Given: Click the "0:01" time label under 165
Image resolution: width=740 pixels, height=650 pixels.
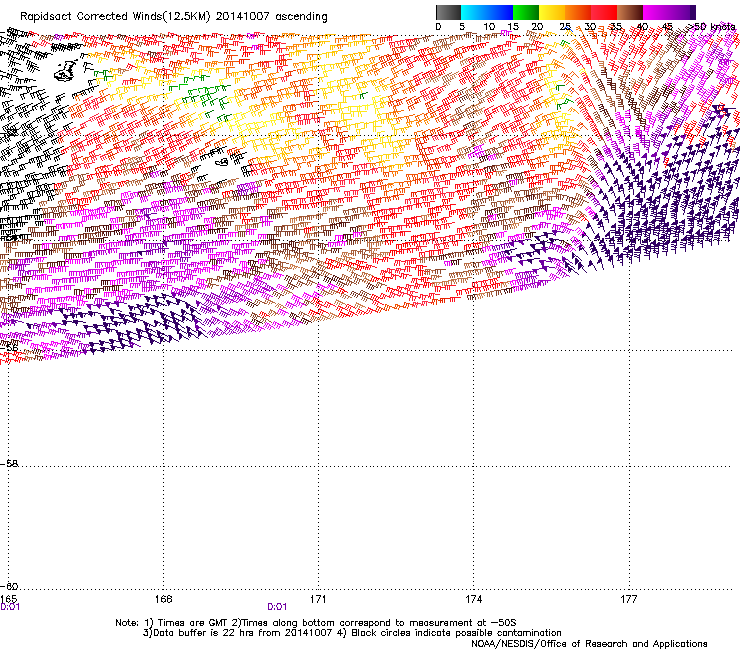Looking at the screenshot, I should (10, 607).
